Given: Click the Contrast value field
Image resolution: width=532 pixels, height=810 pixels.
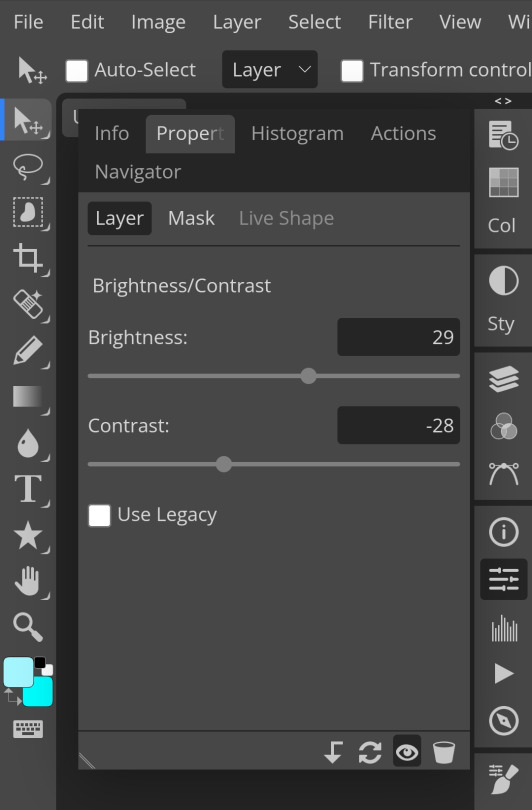Looking at the screenshot, I should (x=398, y=425).
